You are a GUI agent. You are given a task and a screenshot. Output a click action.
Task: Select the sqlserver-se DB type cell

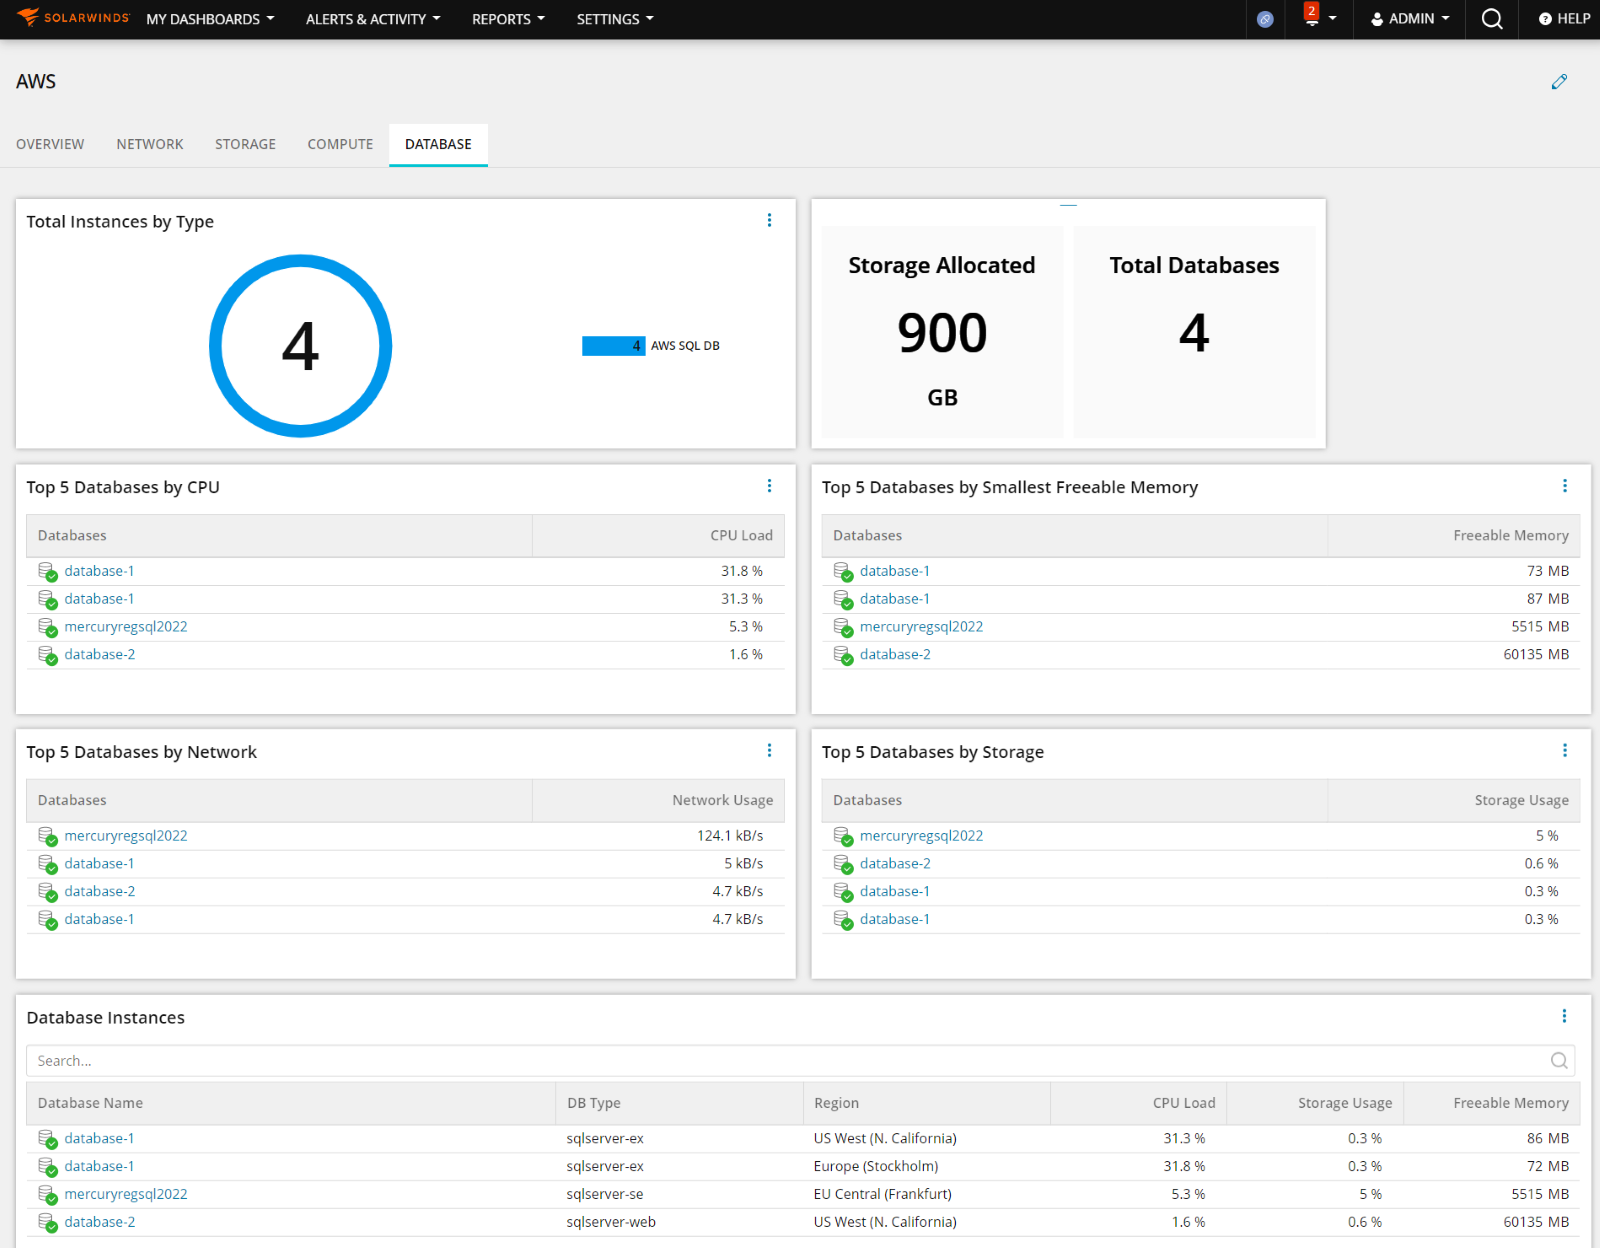tap(605, 1195)
